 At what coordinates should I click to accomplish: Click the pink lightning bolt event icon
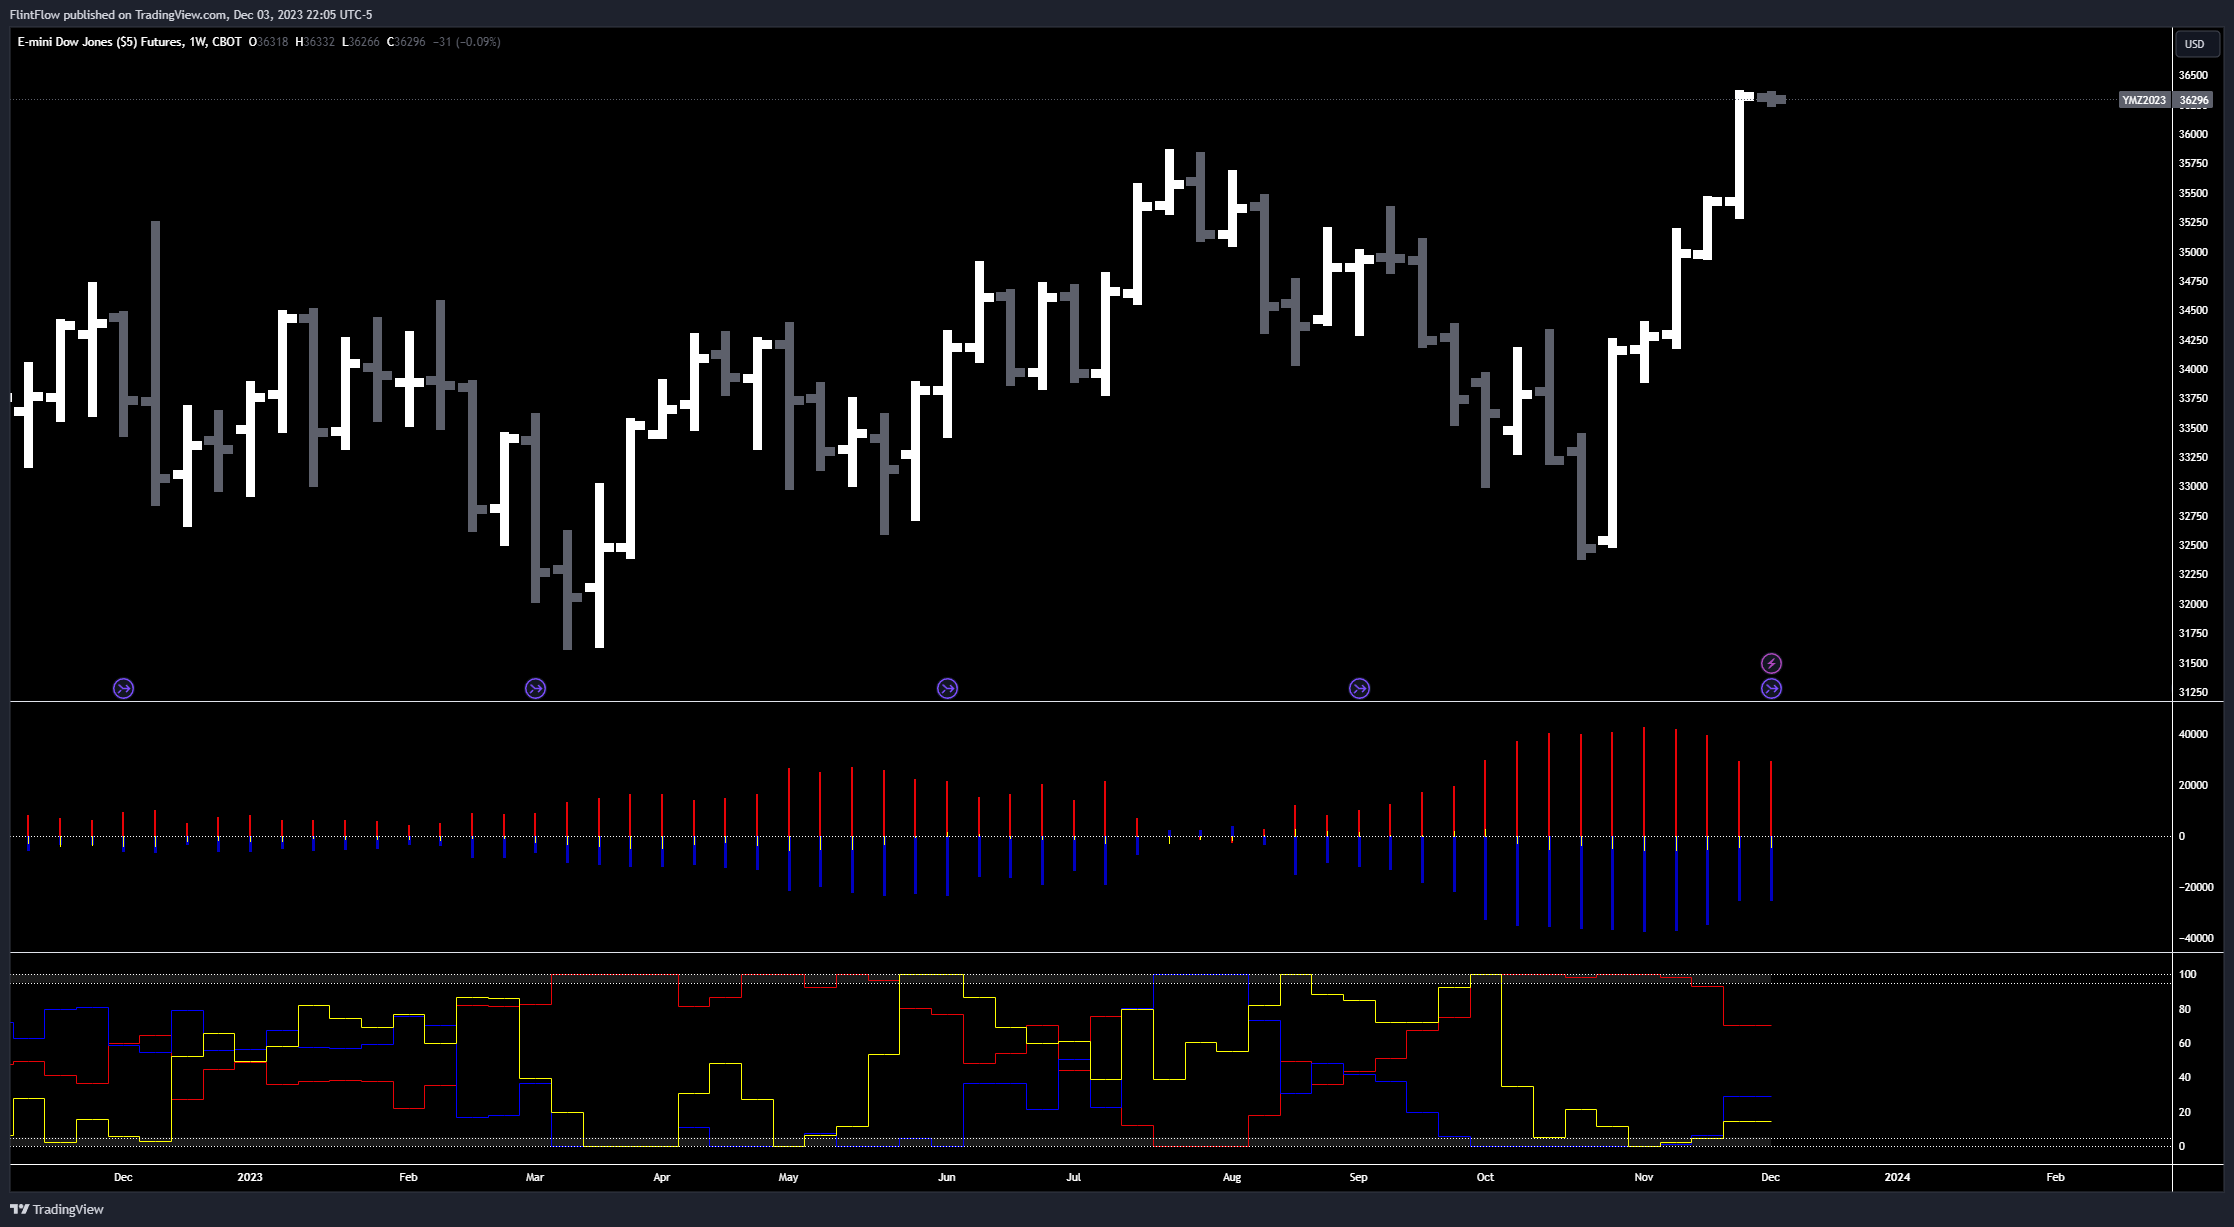(x=1771, y=663)
